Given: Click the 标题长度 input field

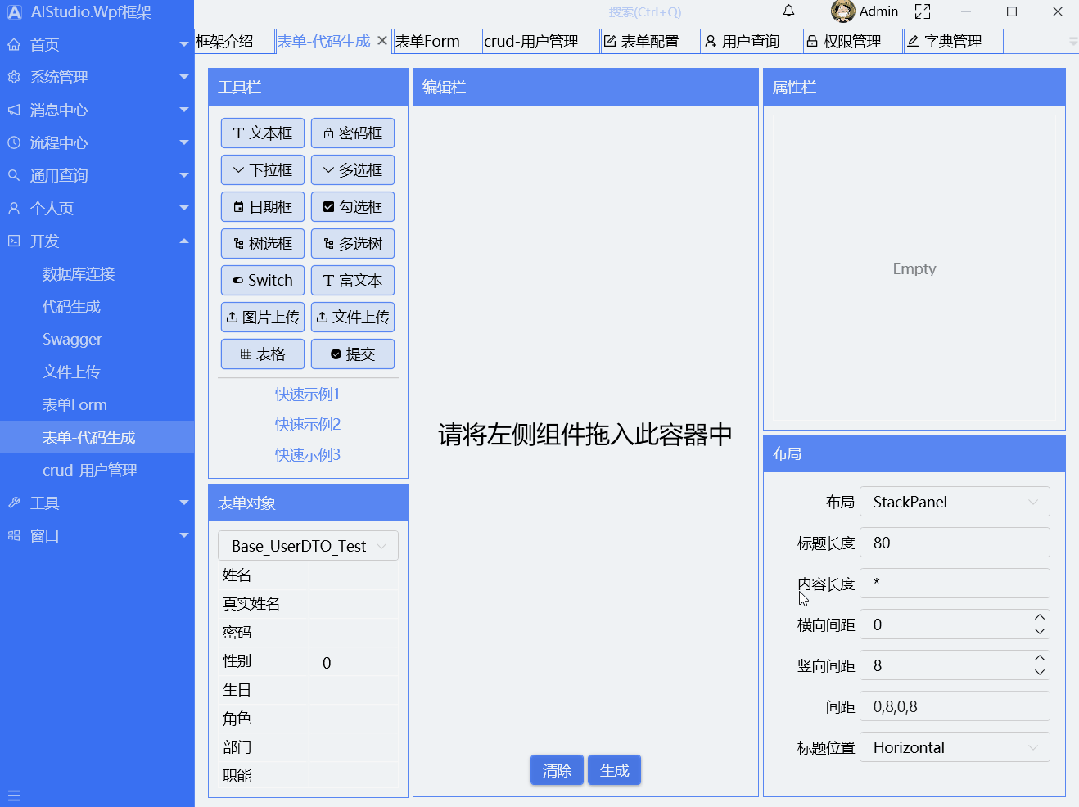Looking at the screenshot, I should coord(955,543).
